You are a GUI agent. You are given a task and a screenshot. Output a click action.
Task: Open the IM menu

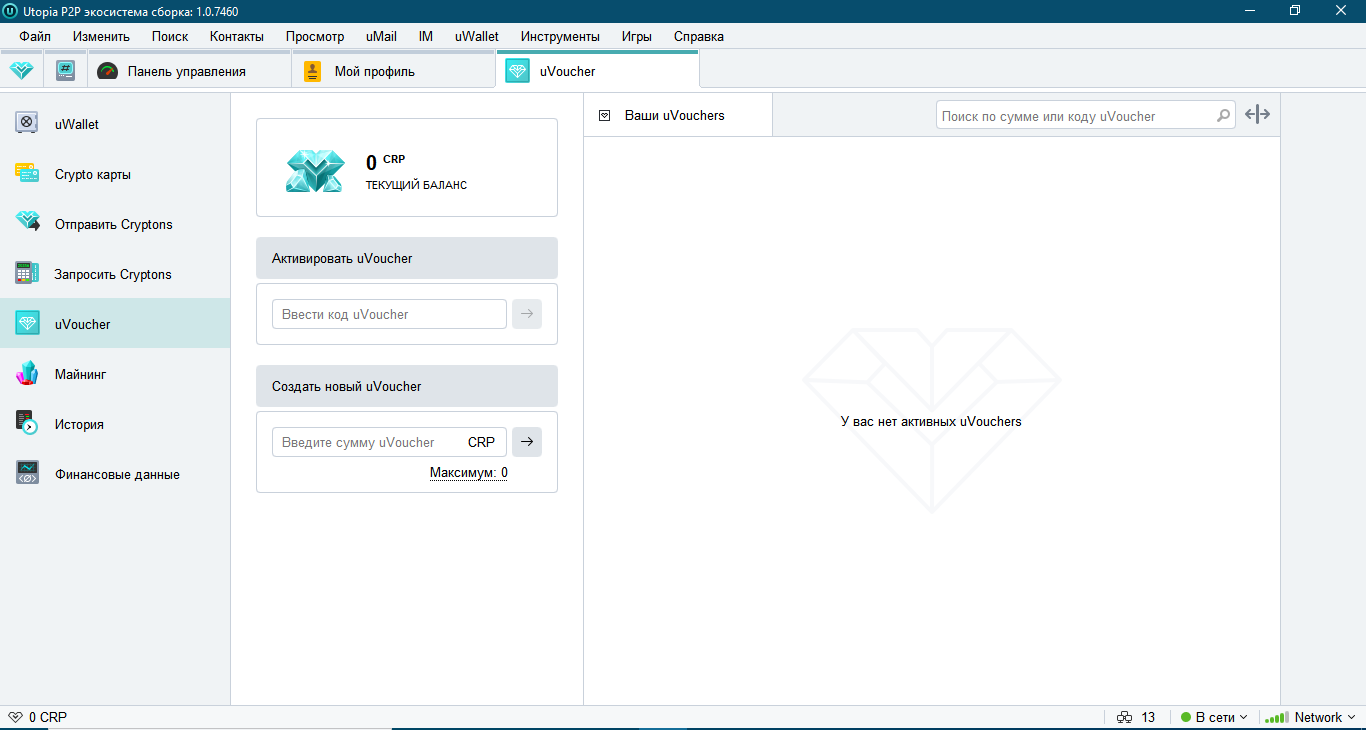tap(426, 36)
